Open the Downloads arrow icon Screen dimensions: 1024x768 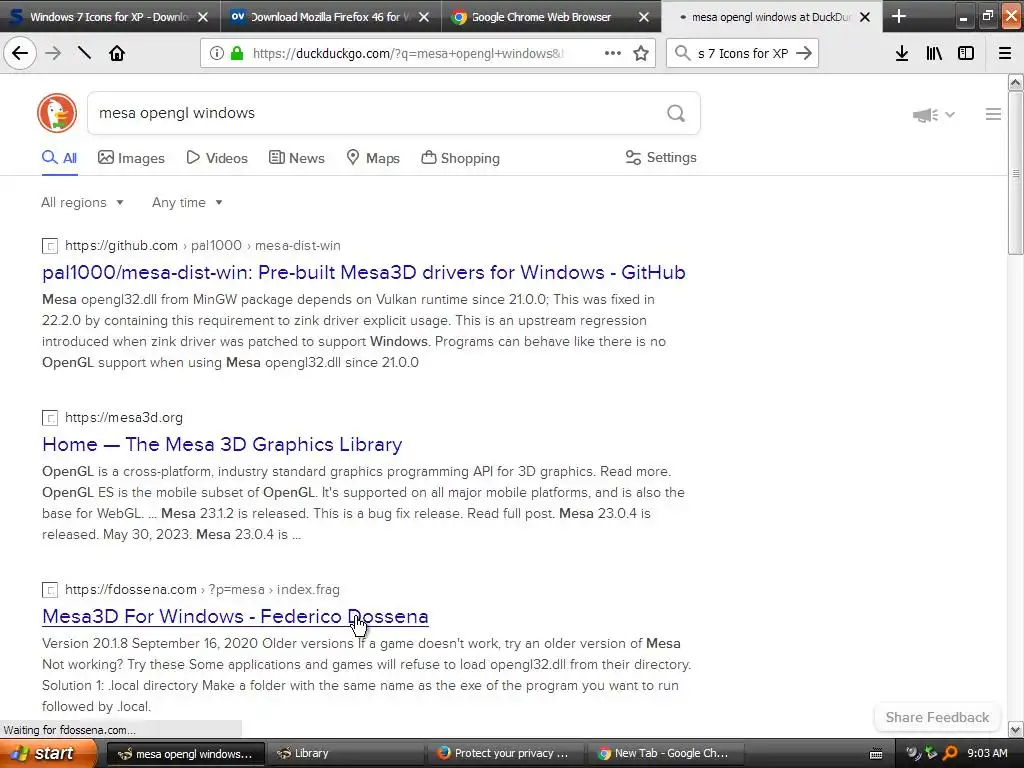click(902, 53)
